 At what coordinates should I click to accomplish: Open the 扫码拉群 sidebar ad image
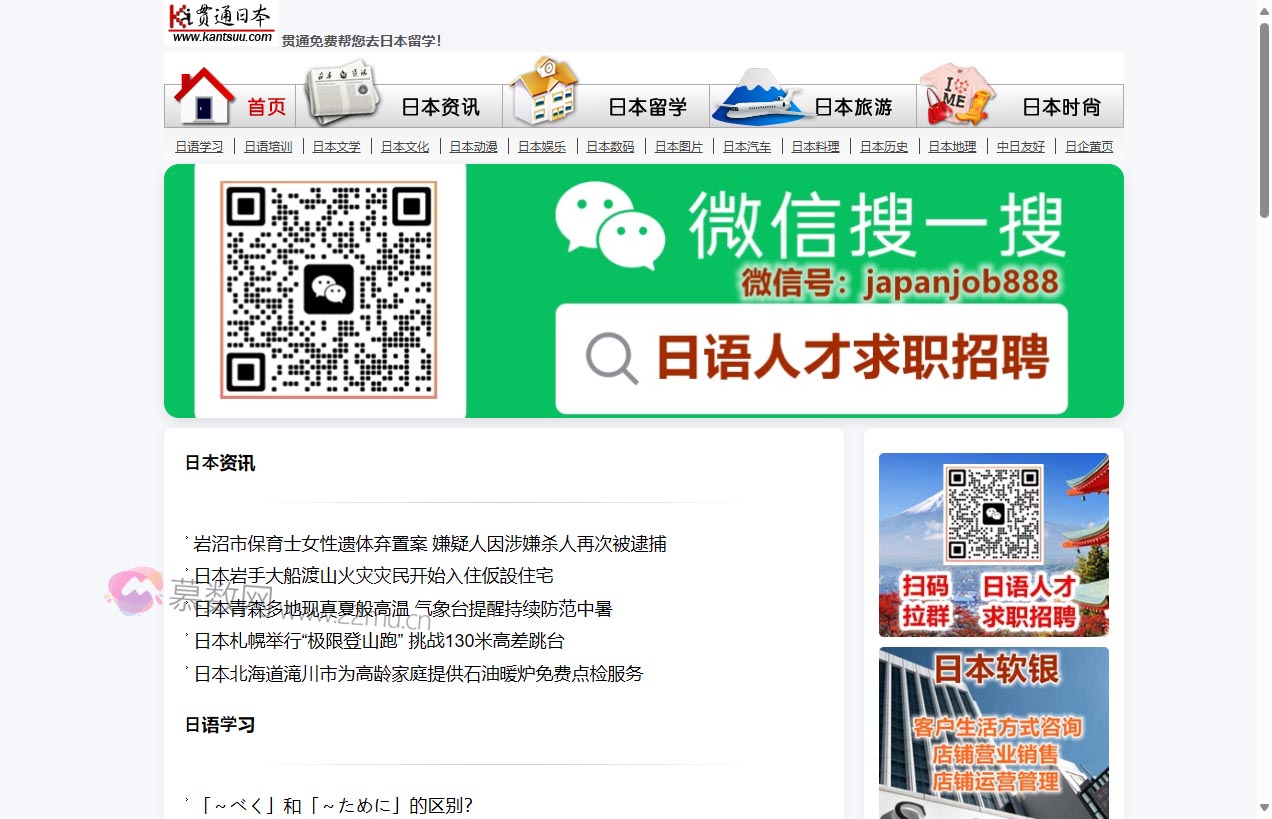coord(993,545)
